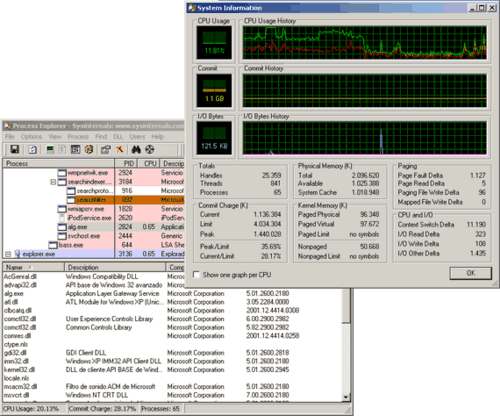This screenshot has width=500, height=416.
Task: Click the greyed Show Process Tree toolbar icon
Action: coord(62,149)
